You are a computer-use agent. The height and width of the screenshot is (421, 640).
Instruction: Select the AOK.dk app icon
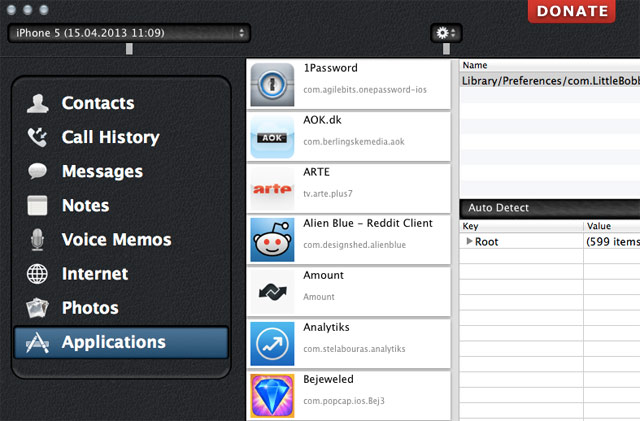coord(272,136)
